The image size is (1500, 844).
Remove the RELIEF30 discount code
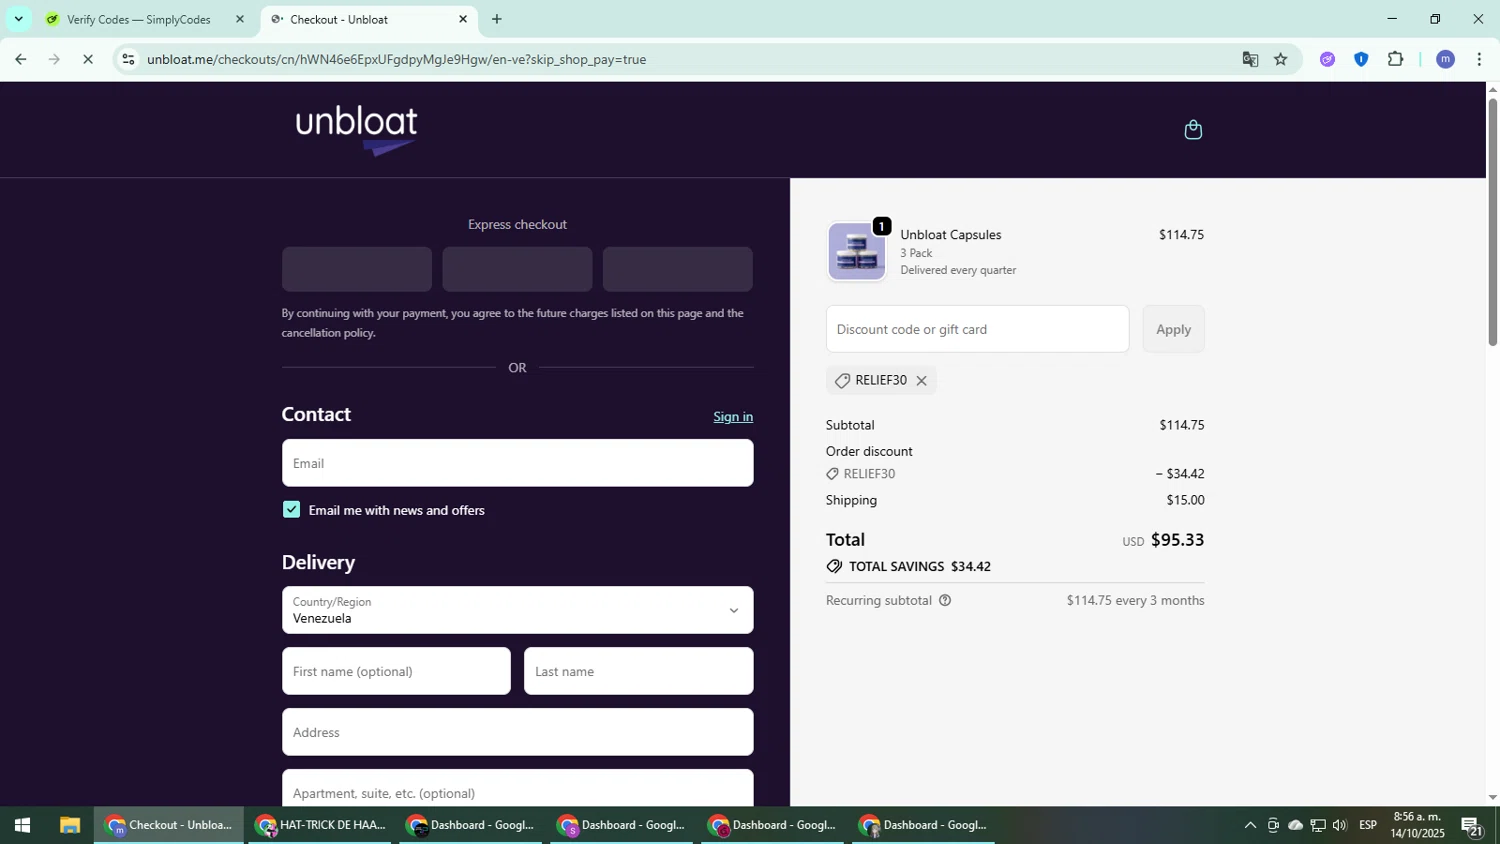pyautogui.click(x=921, y=381)
